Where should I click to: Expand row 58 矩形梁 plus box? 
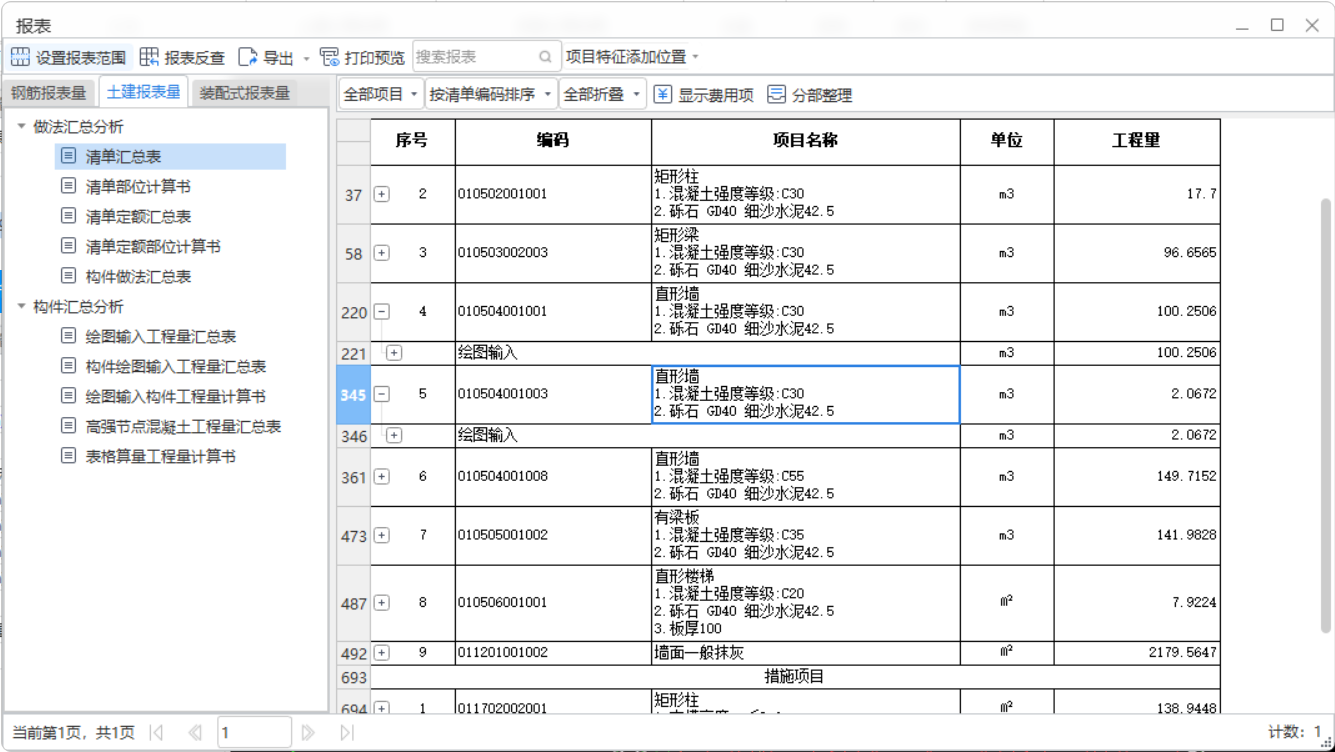click(x=381, y=253)
